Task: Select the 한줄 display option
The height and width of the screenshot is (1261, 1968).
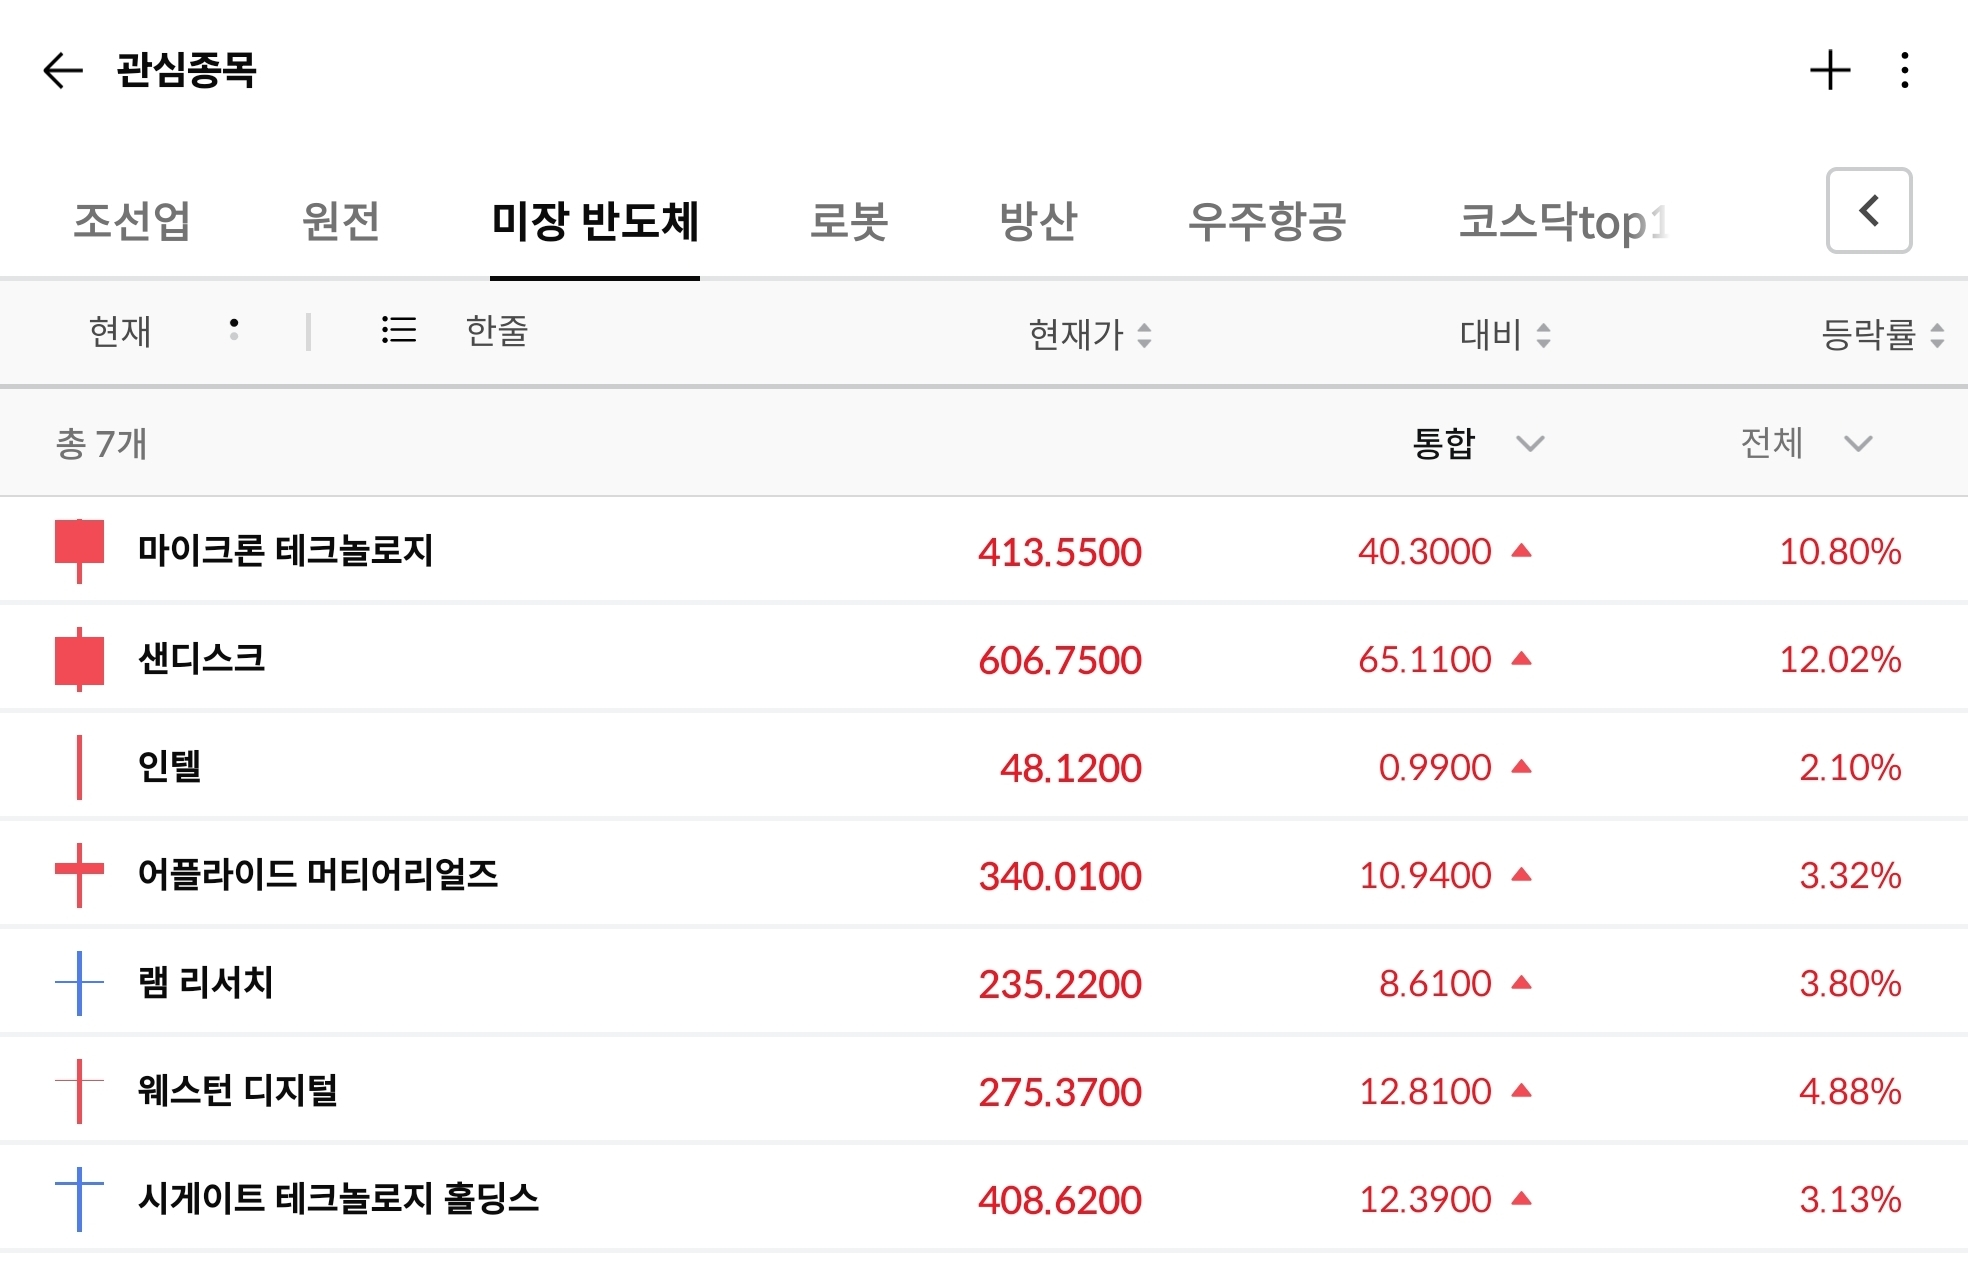Action: point(497,330)
